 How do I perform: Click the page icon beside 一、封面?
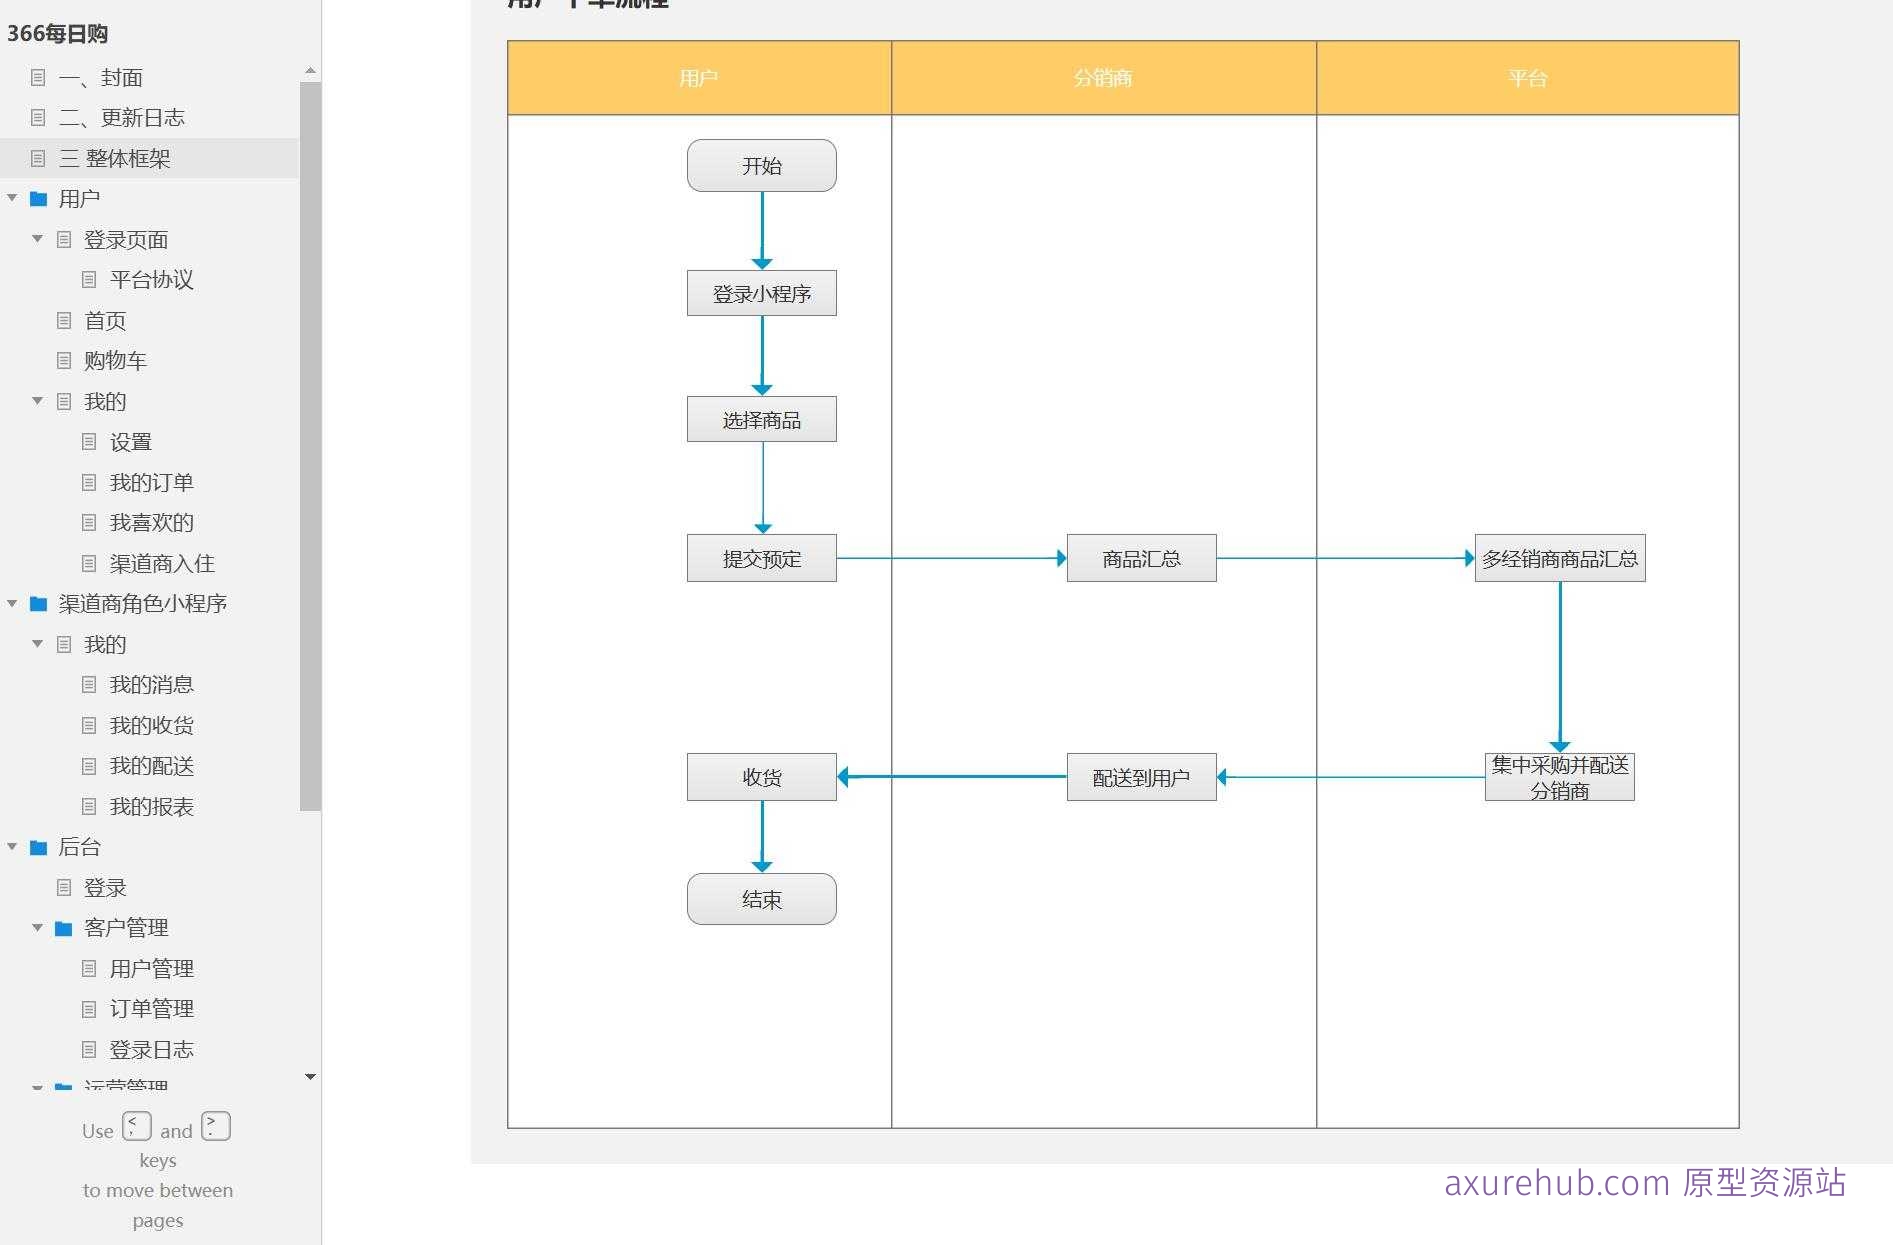[39, 77]
